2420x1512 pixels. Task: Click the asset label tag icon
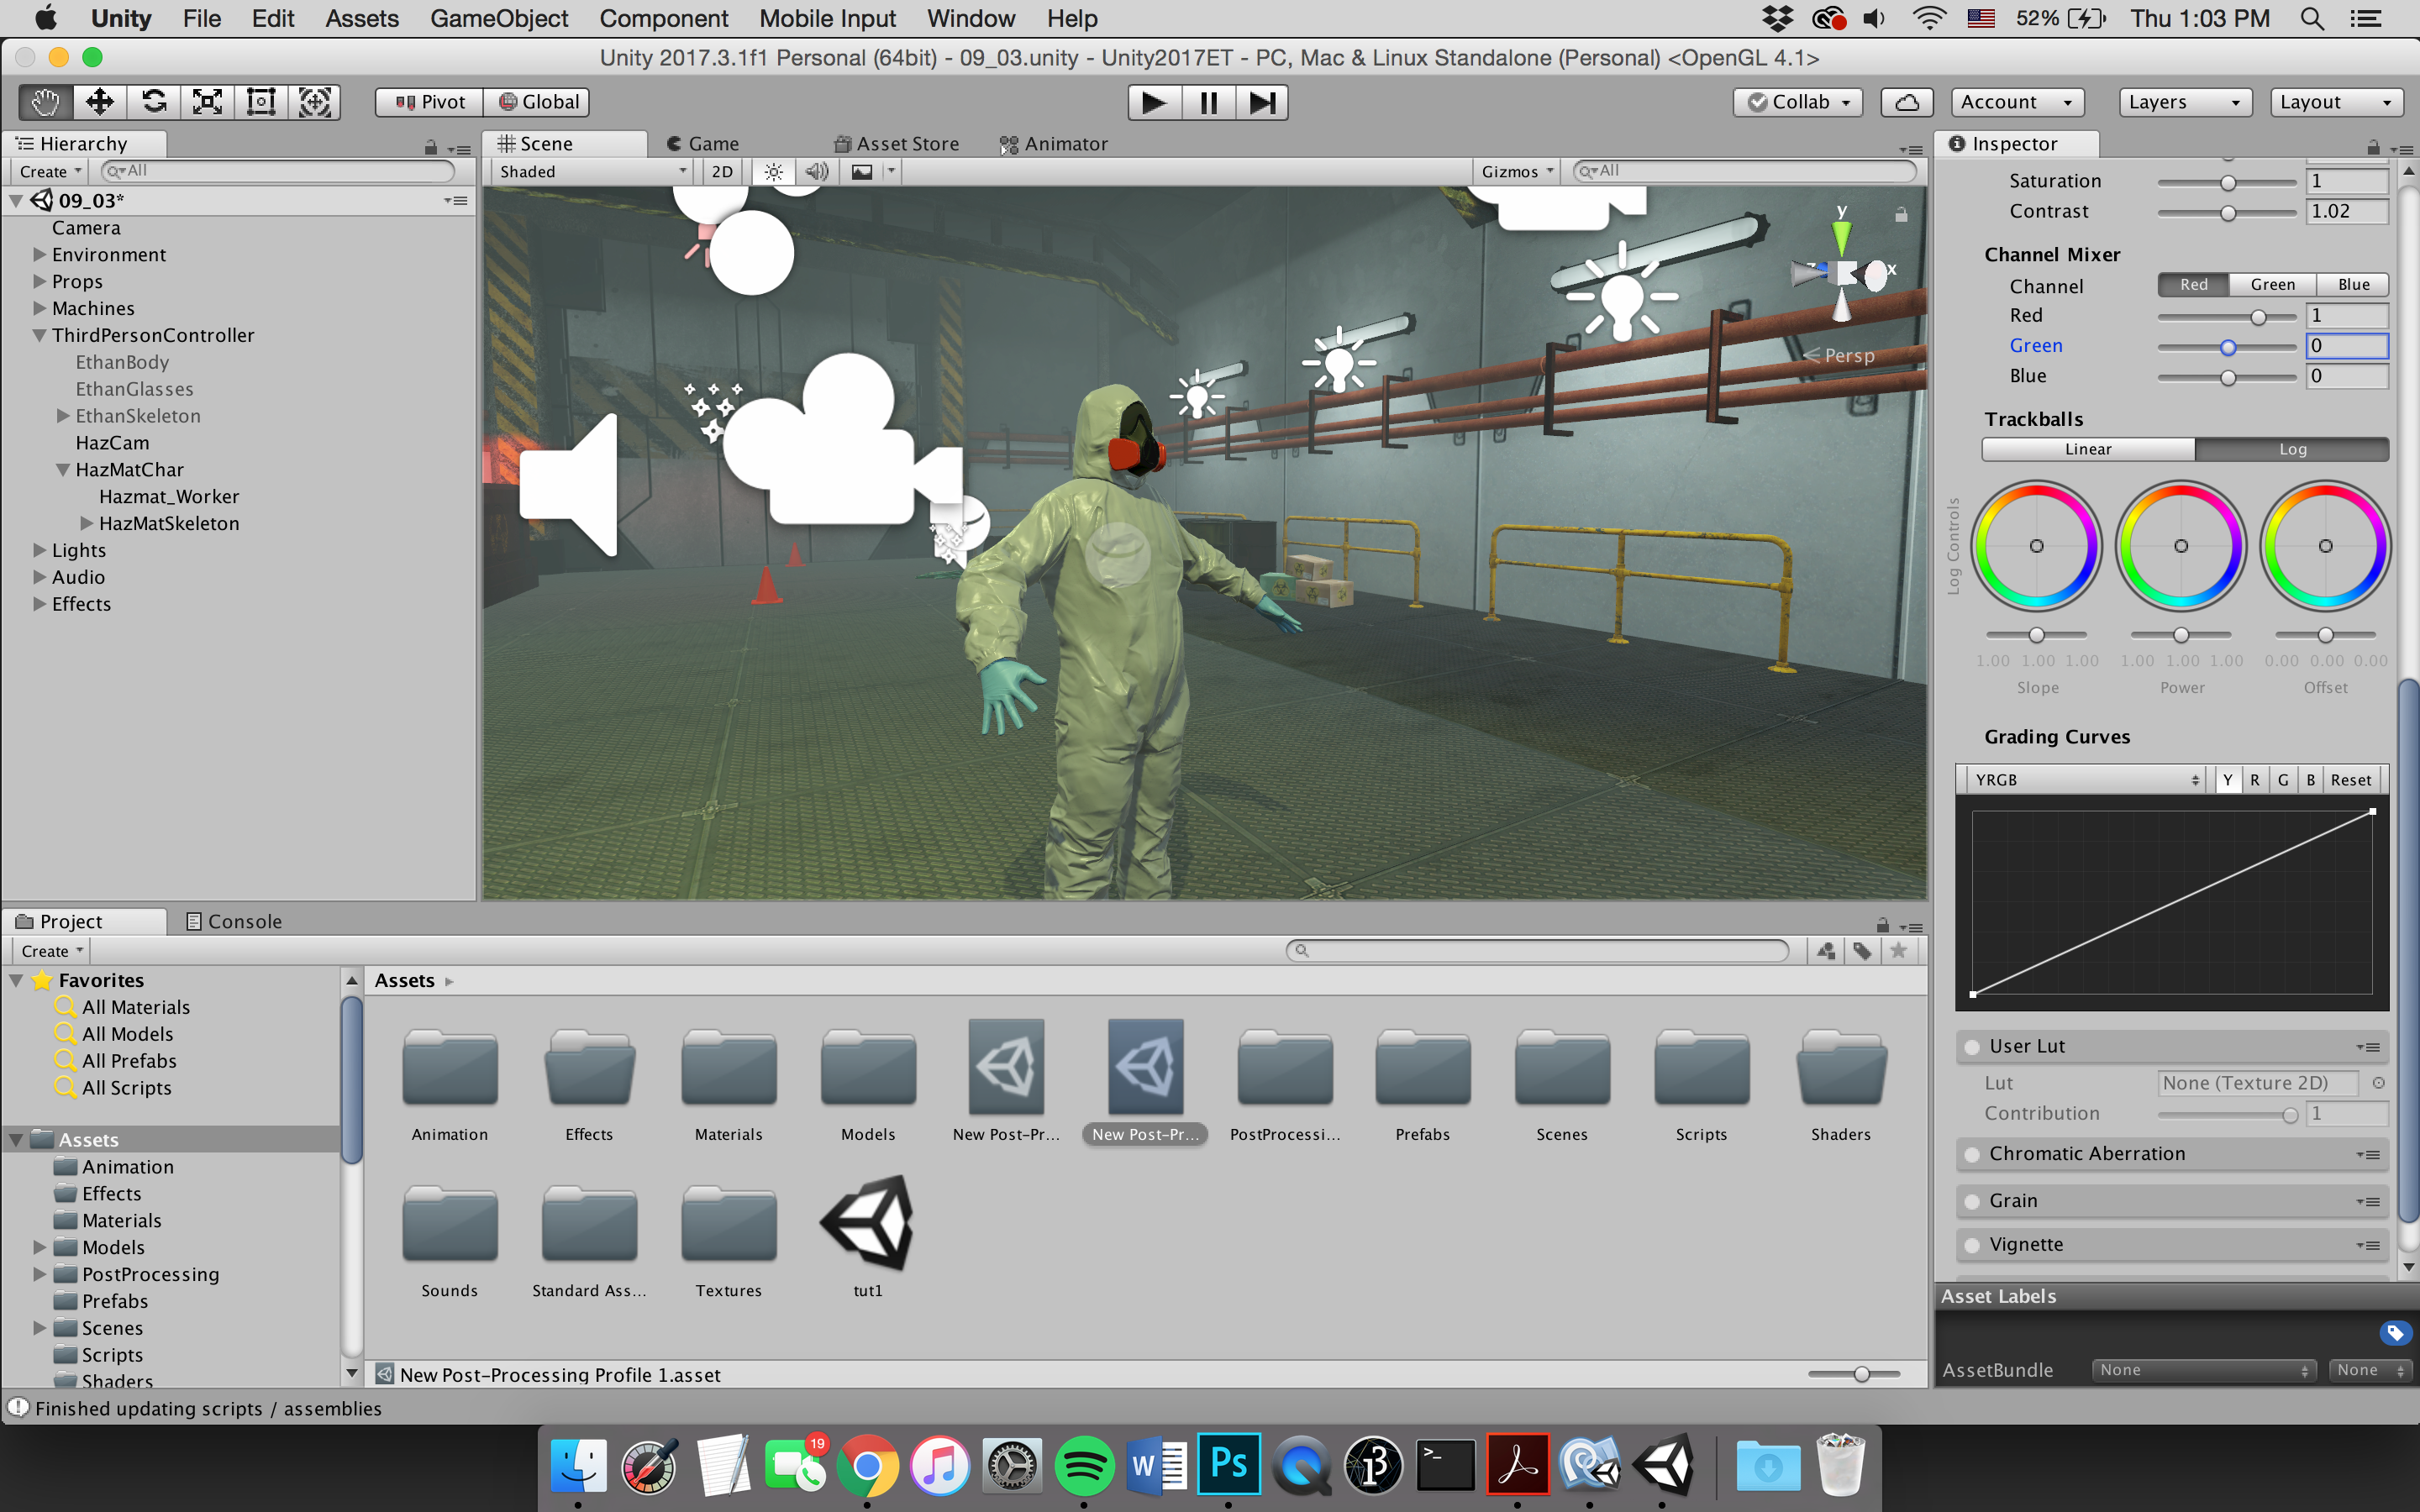coord(2394,1332)
